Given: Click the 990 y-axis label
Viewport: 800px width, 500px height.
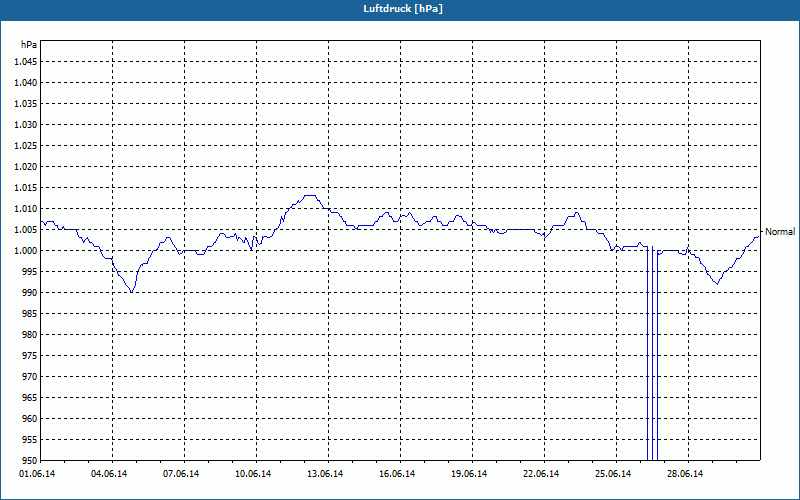Looking at the screenshot, I should pyautogui.click(x=31, y=292).
